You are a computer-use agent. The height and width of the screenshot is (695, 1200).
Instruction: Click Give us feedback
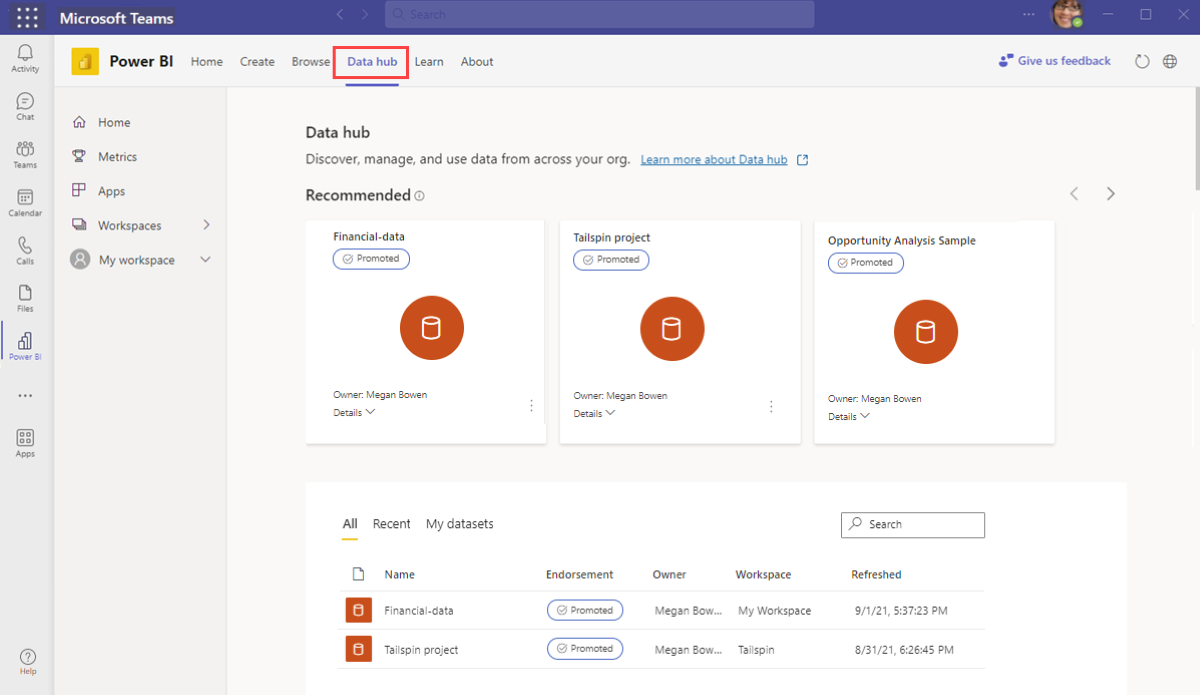pyautogui.click(x=1062, y=61)
